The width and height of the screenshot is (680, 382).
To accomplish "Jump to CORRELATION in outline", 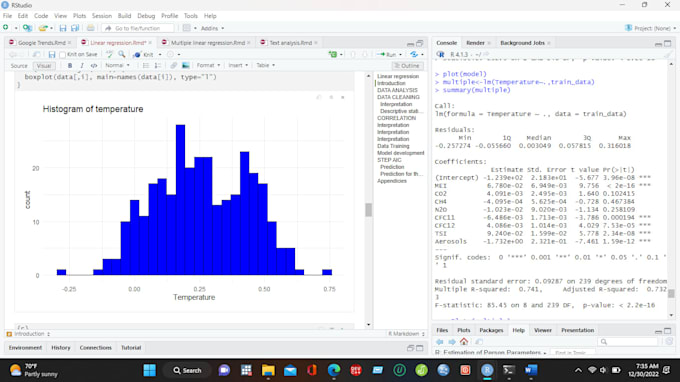I will click(x=396, y=118).
